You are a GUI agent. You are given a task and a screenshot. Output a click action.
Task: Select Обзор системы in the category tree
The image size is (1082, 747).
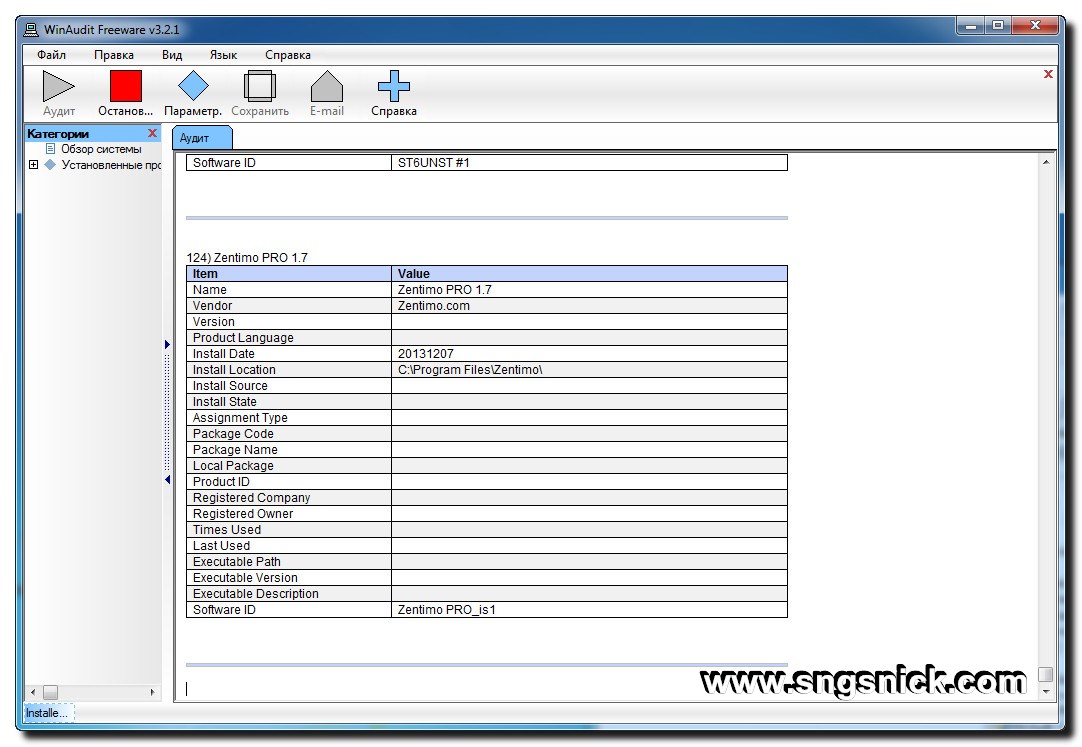pyautogui.click(x=101, y=149)
